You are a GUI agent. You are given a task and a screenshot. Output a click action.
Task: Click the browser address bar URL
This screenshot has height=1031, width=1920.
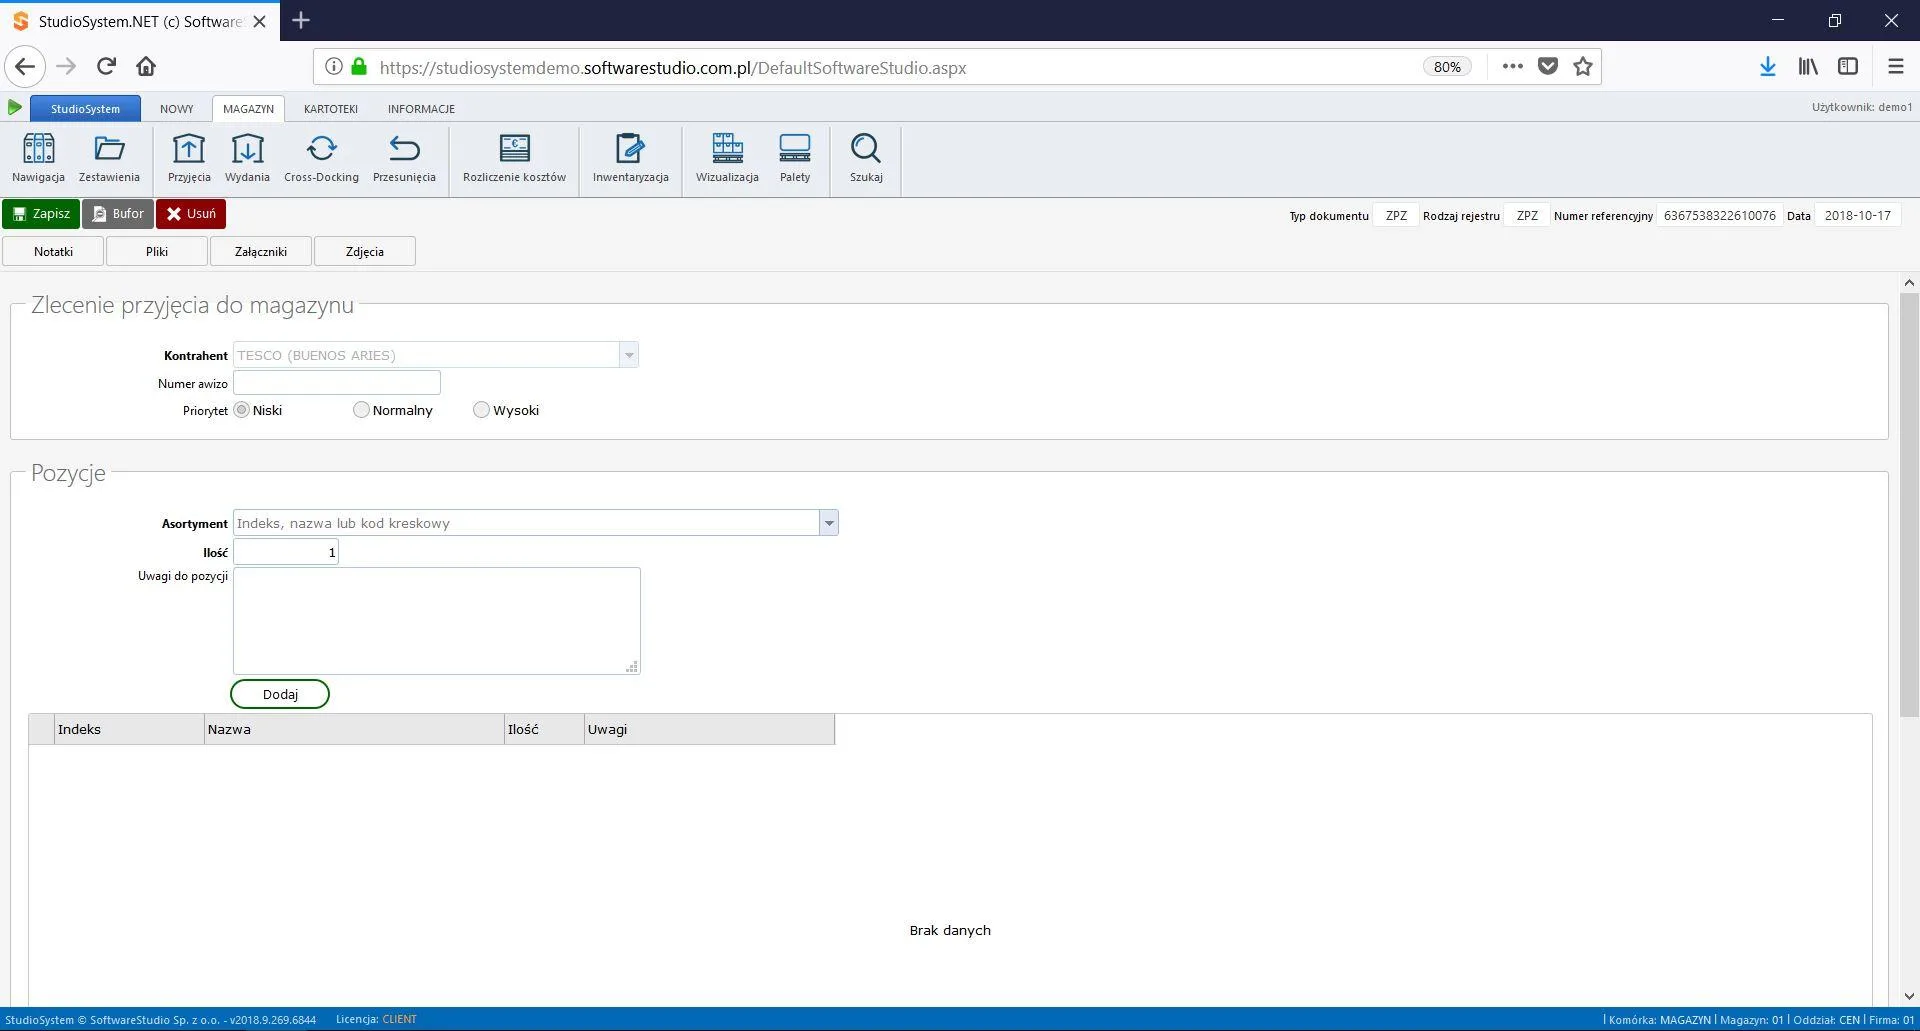point(673,68)
